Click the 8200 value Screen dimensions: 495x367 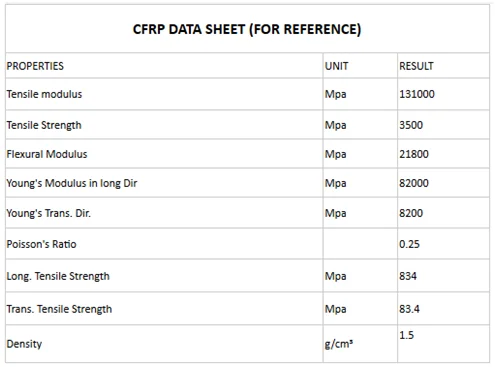coord(411,213)
